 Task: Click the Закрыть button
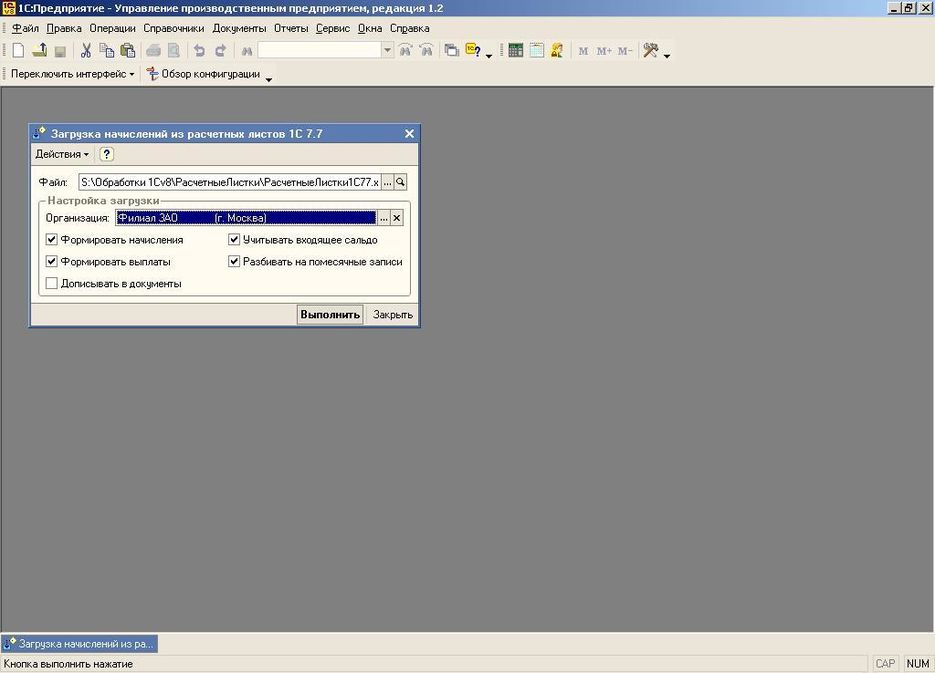click(x=392, y=315)
